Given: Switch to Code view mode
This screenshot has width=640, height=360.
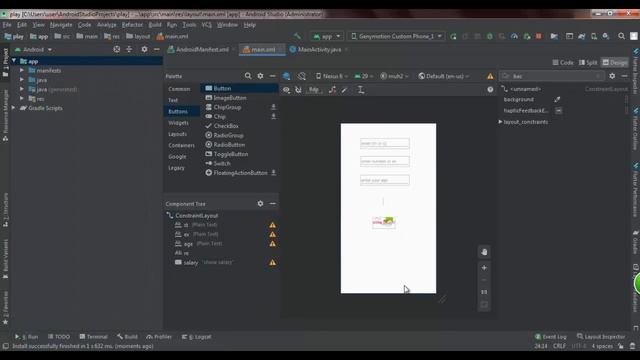Looking at the screenshot, I should coord(563,62).
